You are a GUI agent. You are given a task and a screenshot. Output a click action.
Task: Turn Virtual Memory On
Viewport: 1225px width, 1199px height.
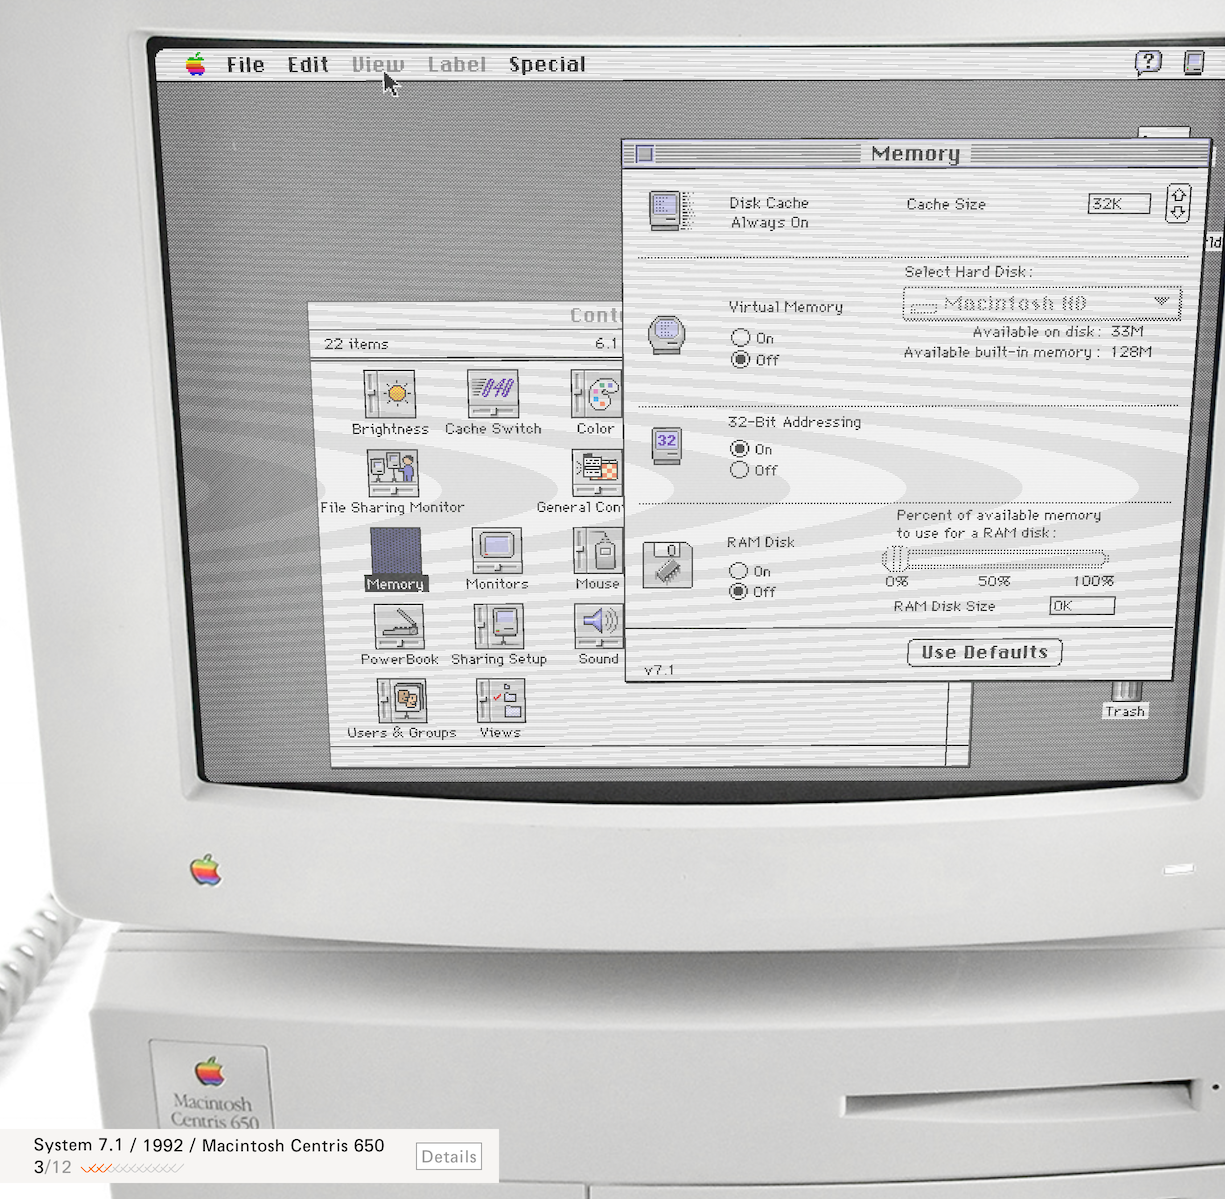[x=740, y=338]
